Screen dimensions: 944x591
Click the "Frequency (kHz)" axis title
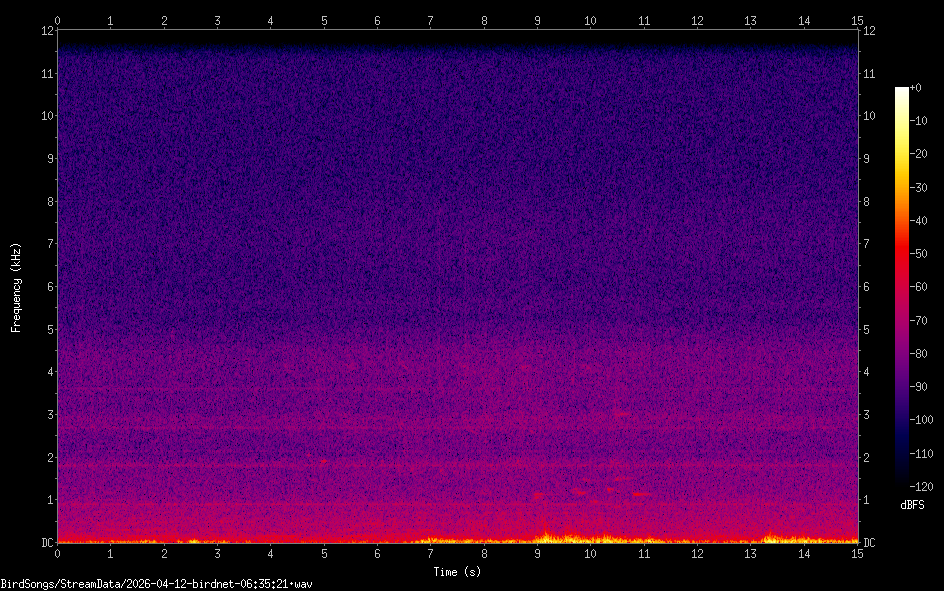(x=16, y=287)
